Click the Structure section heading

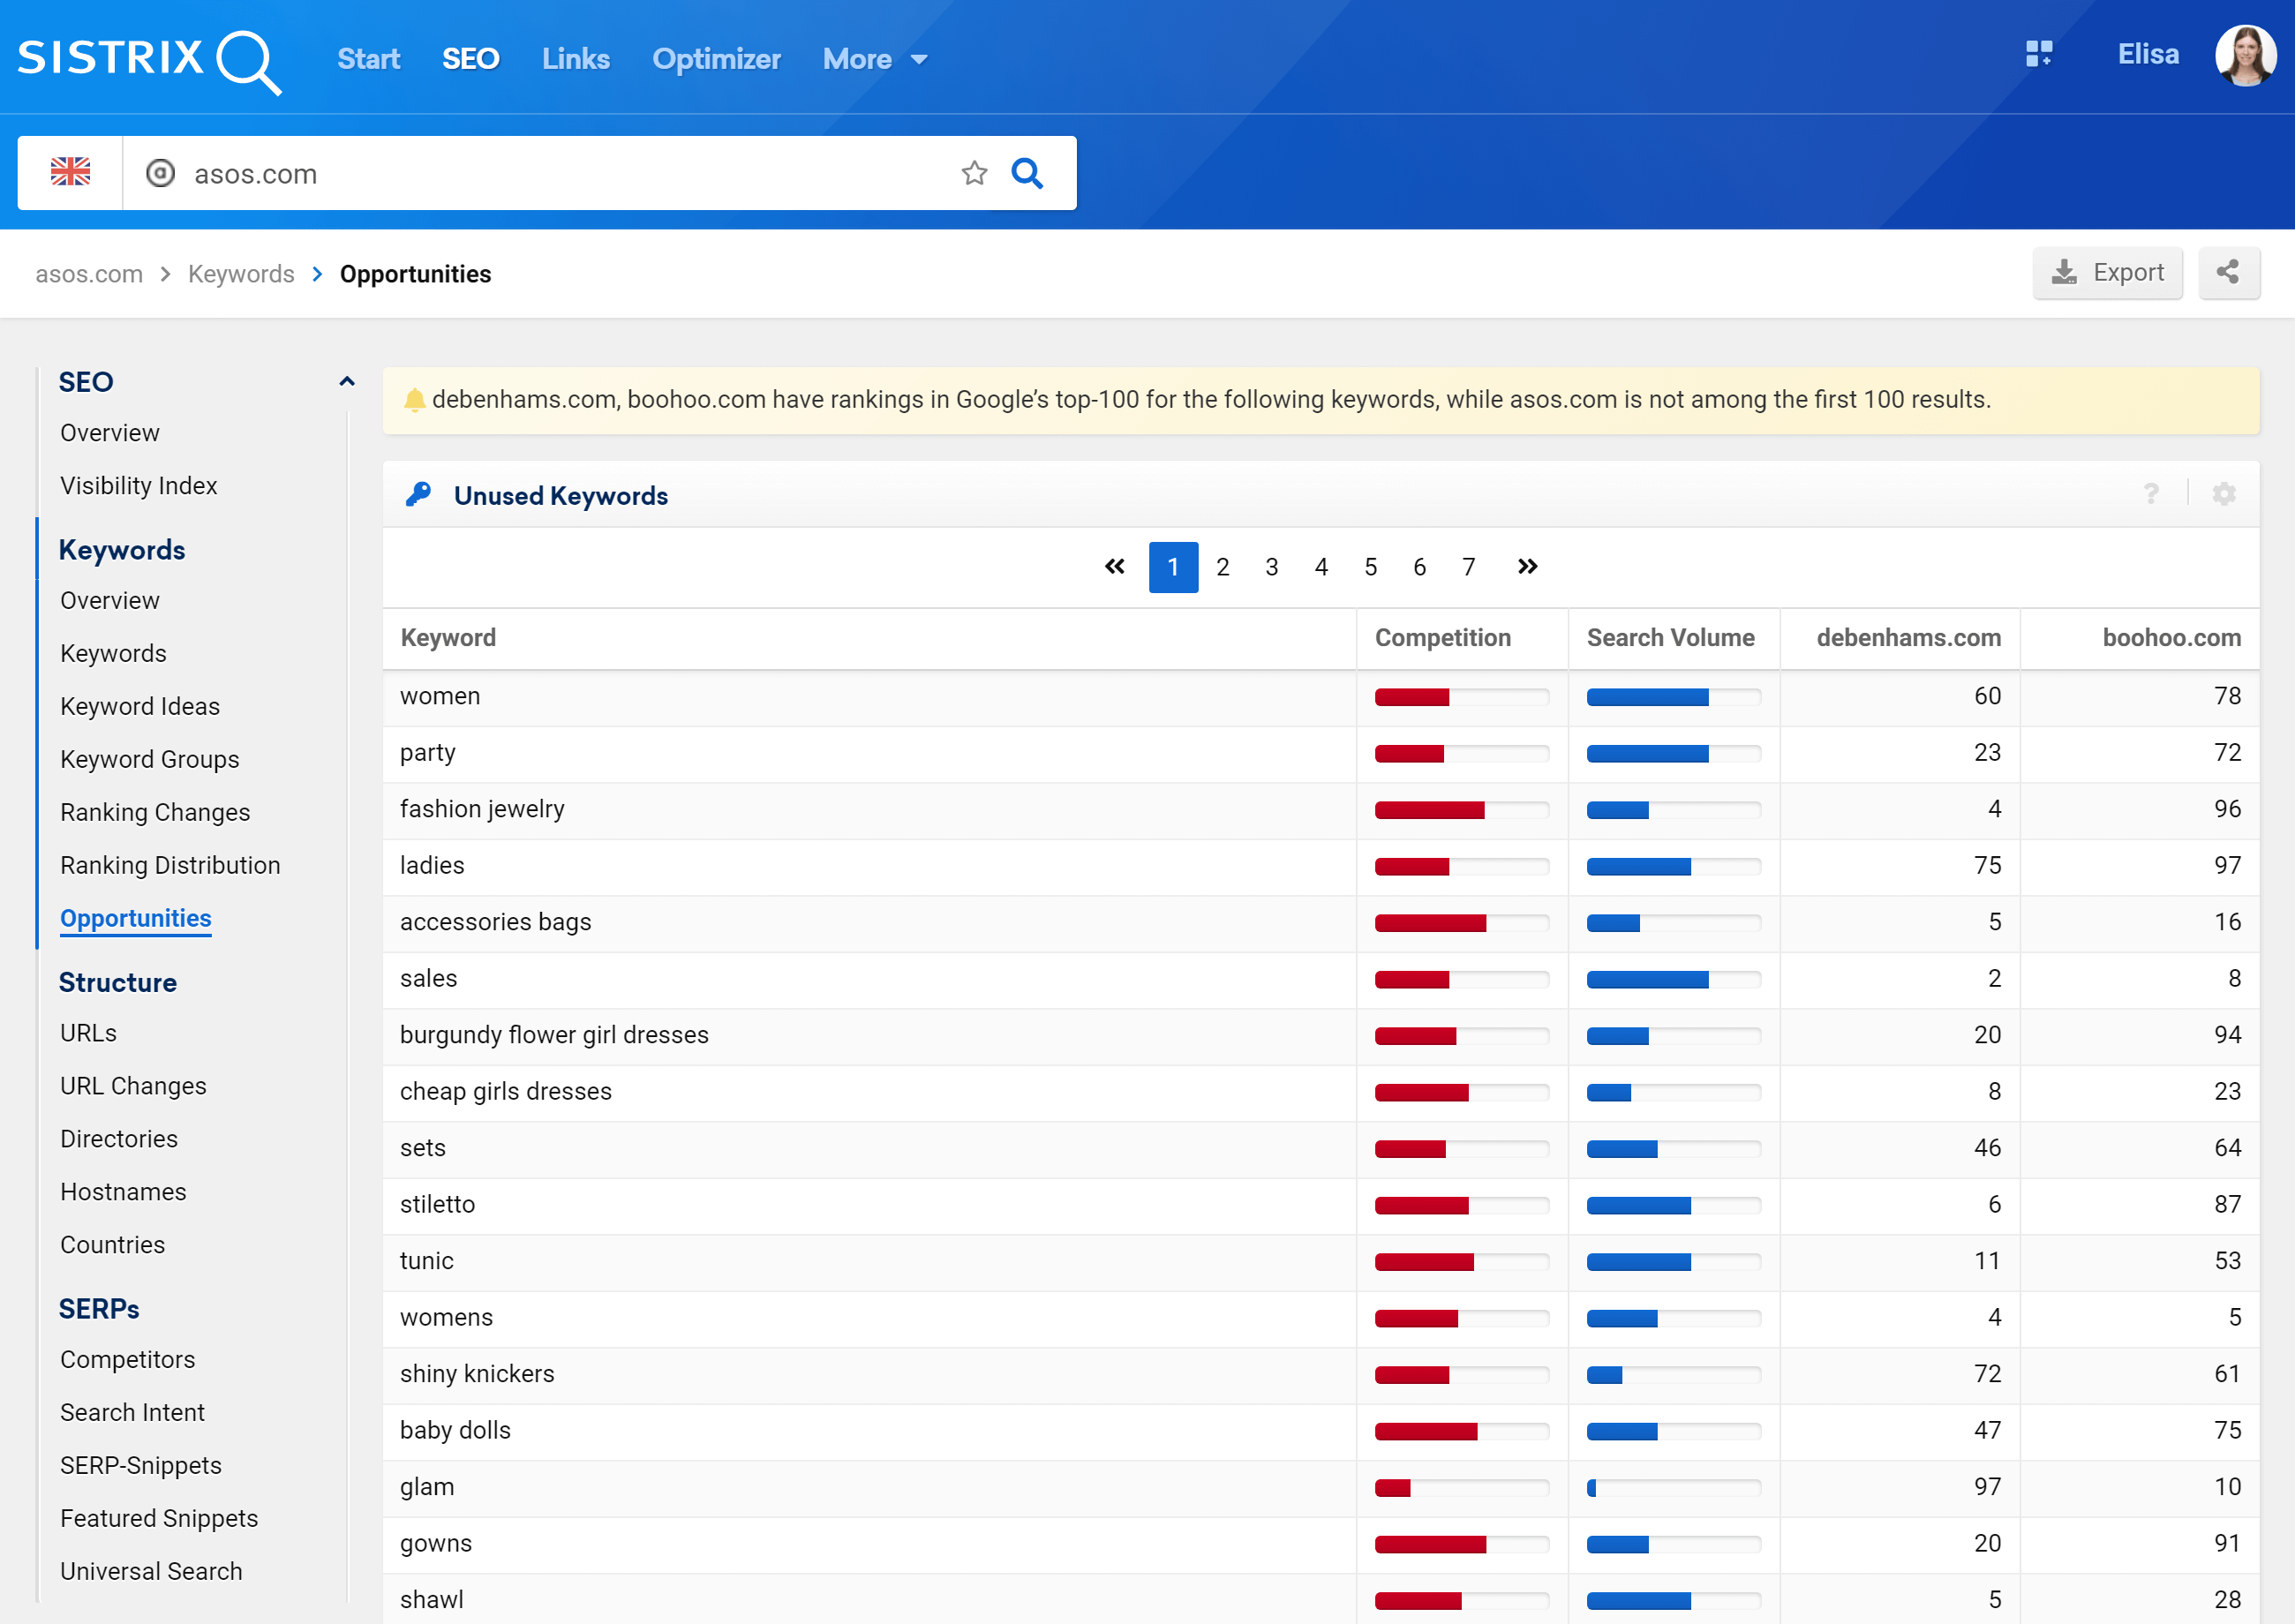[x=117, y=983]
